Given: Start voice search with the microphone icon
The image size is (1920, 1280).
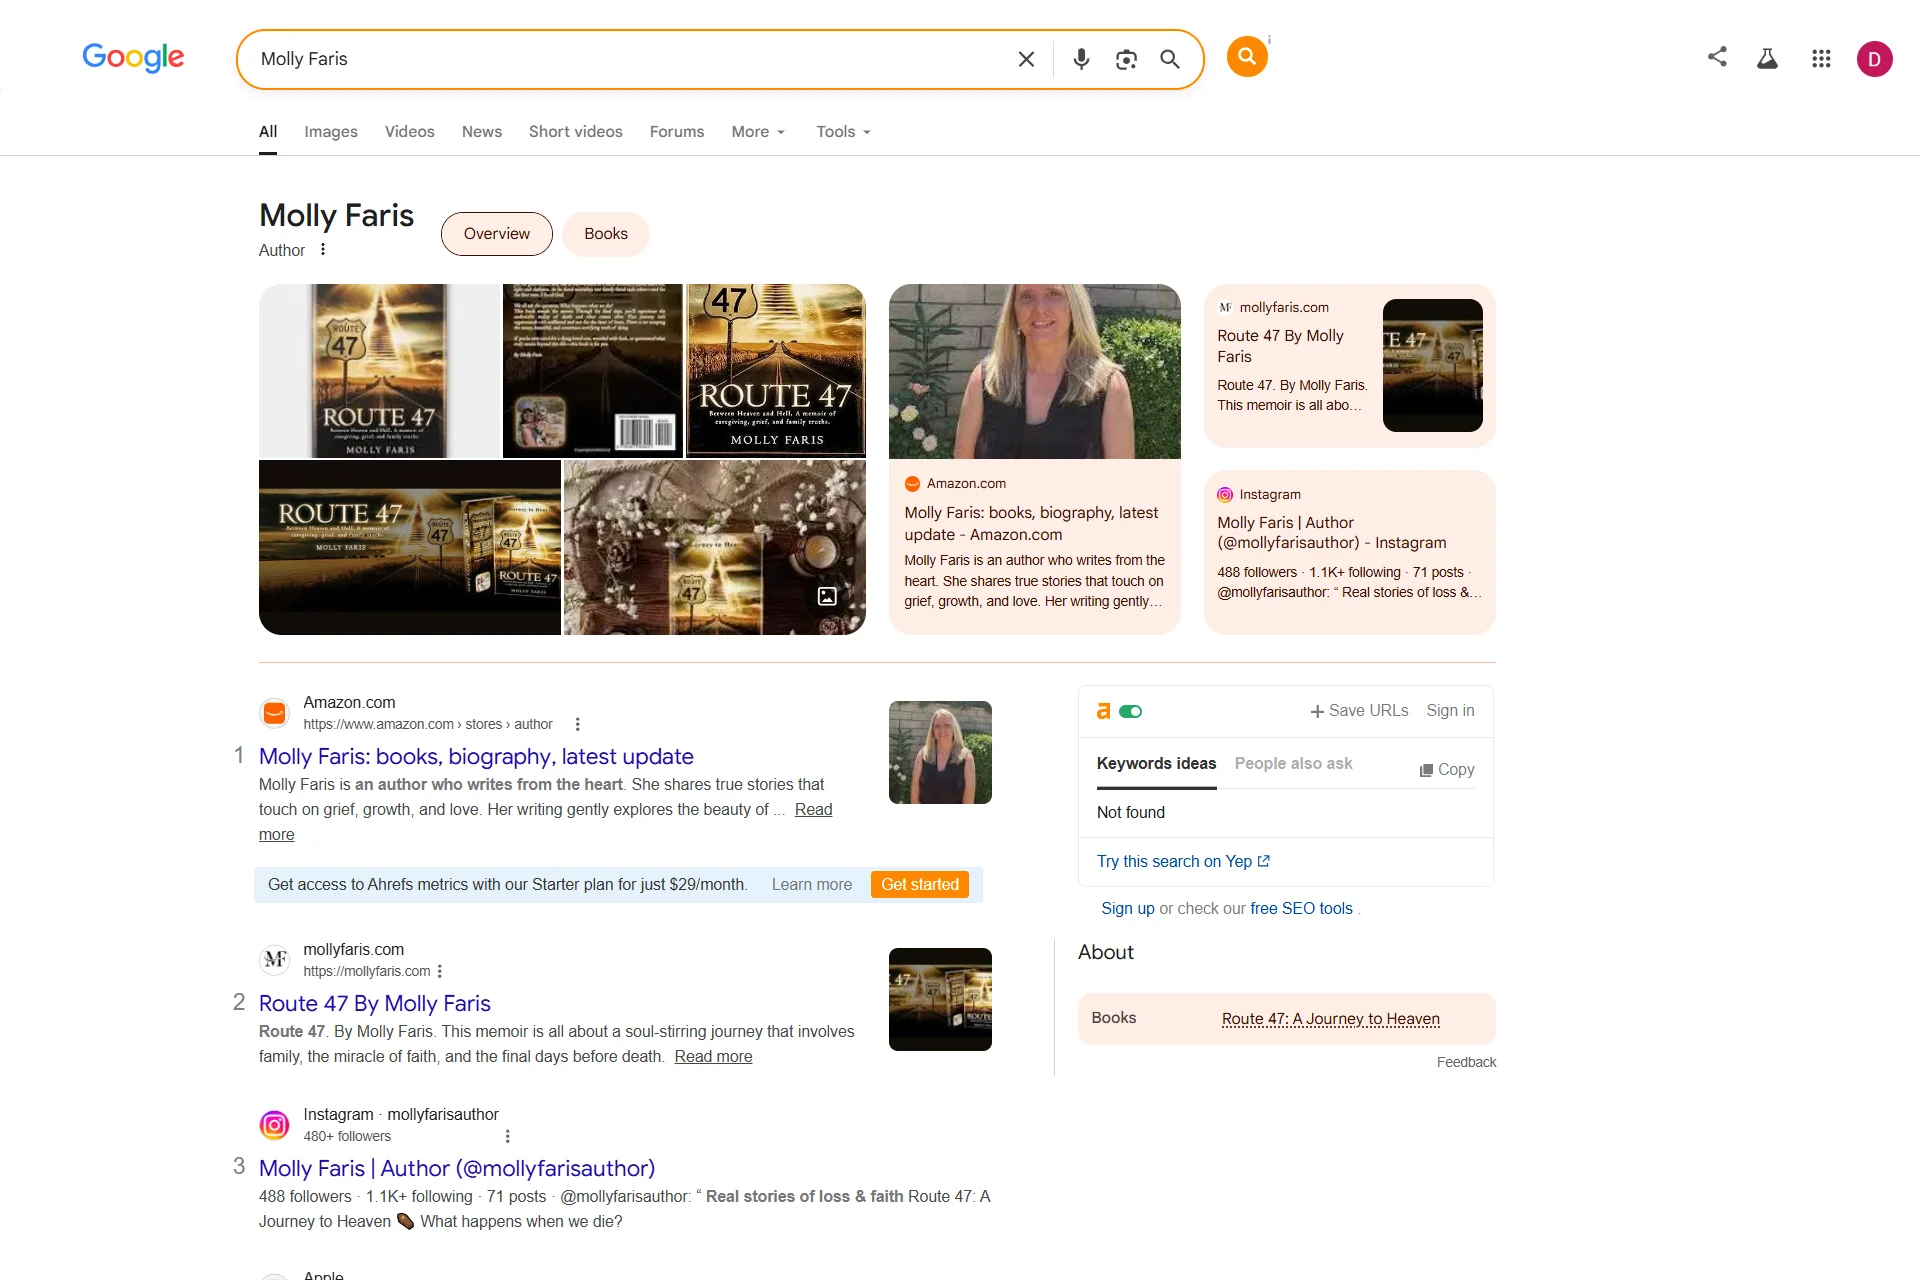Looking at the screenshot, I should point(1081,59).
